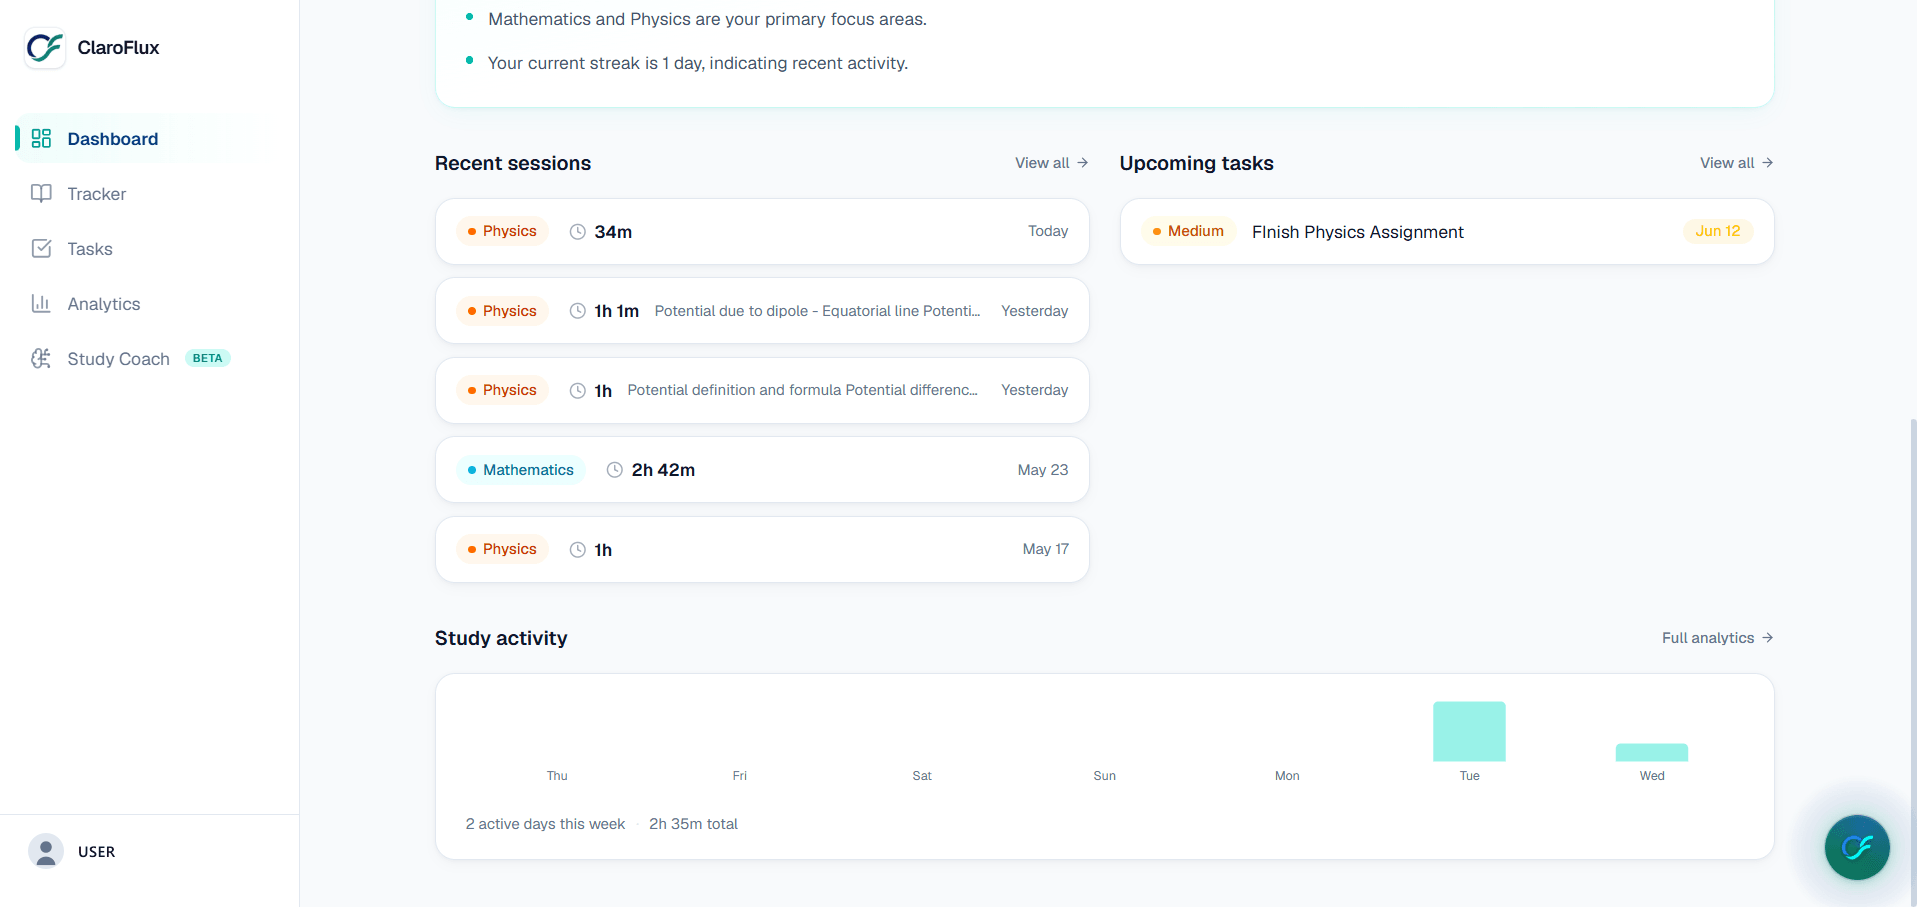Viewport: 1917px width, 907px height.
Task: Click the '2h 35m total' text
Action: 693,824
